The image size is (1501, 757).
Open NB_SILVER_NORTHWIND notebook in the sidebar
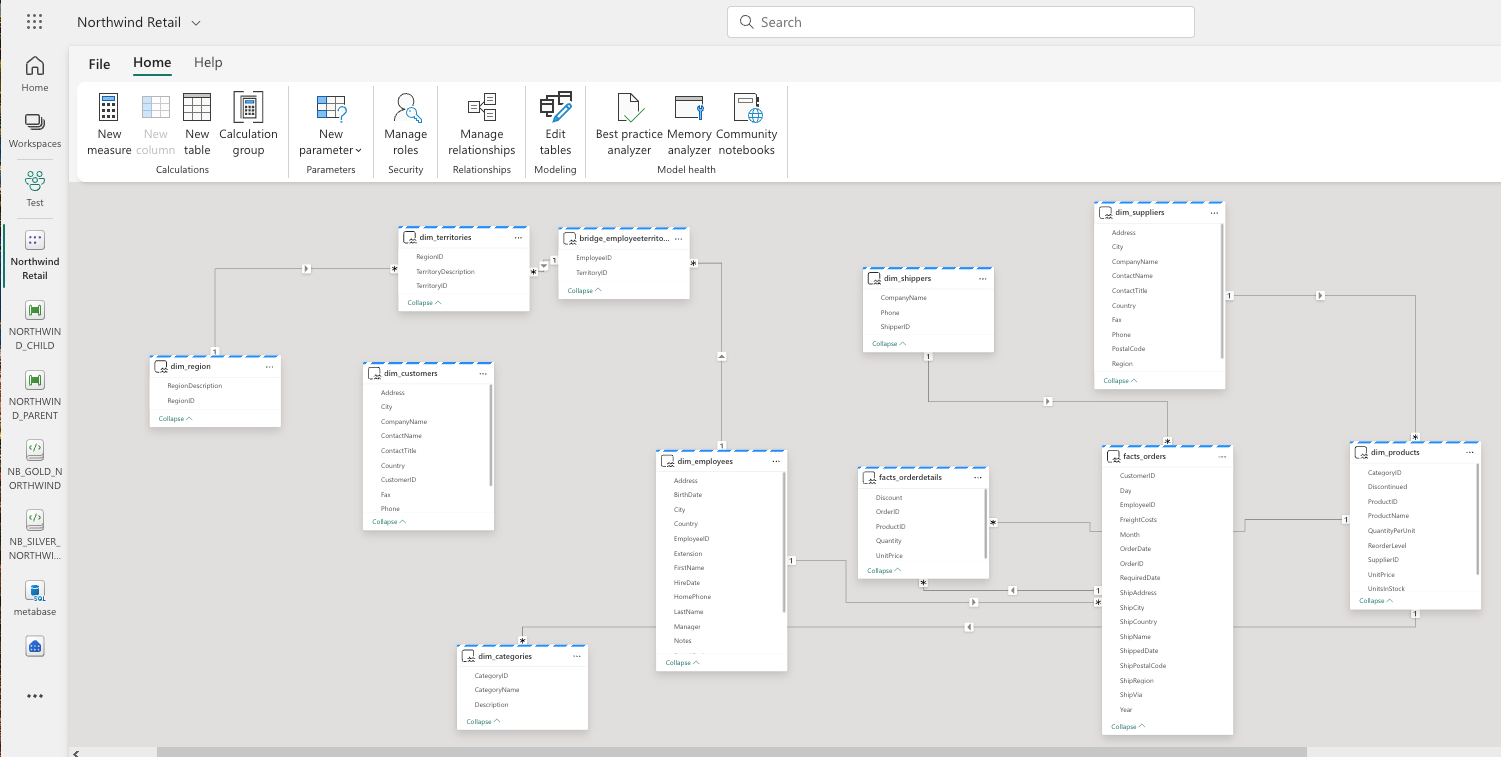click(x=35, y=535)
